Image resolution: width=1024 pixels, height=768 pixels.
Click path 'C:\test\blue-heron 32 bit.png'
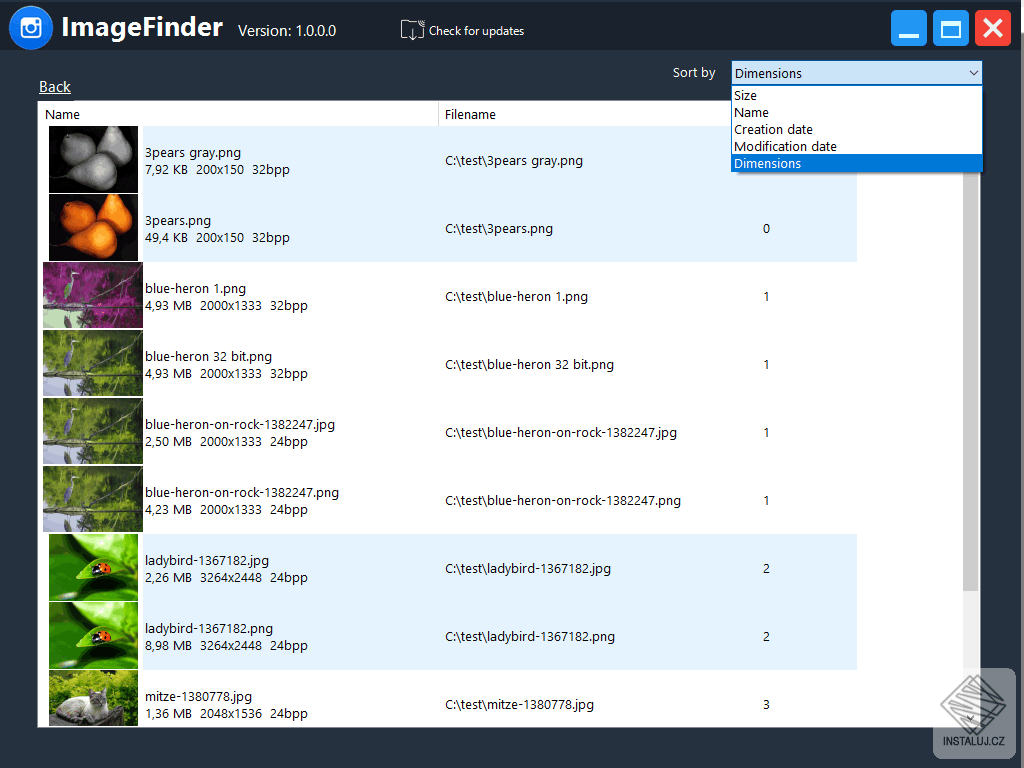(x=530, y=364)
